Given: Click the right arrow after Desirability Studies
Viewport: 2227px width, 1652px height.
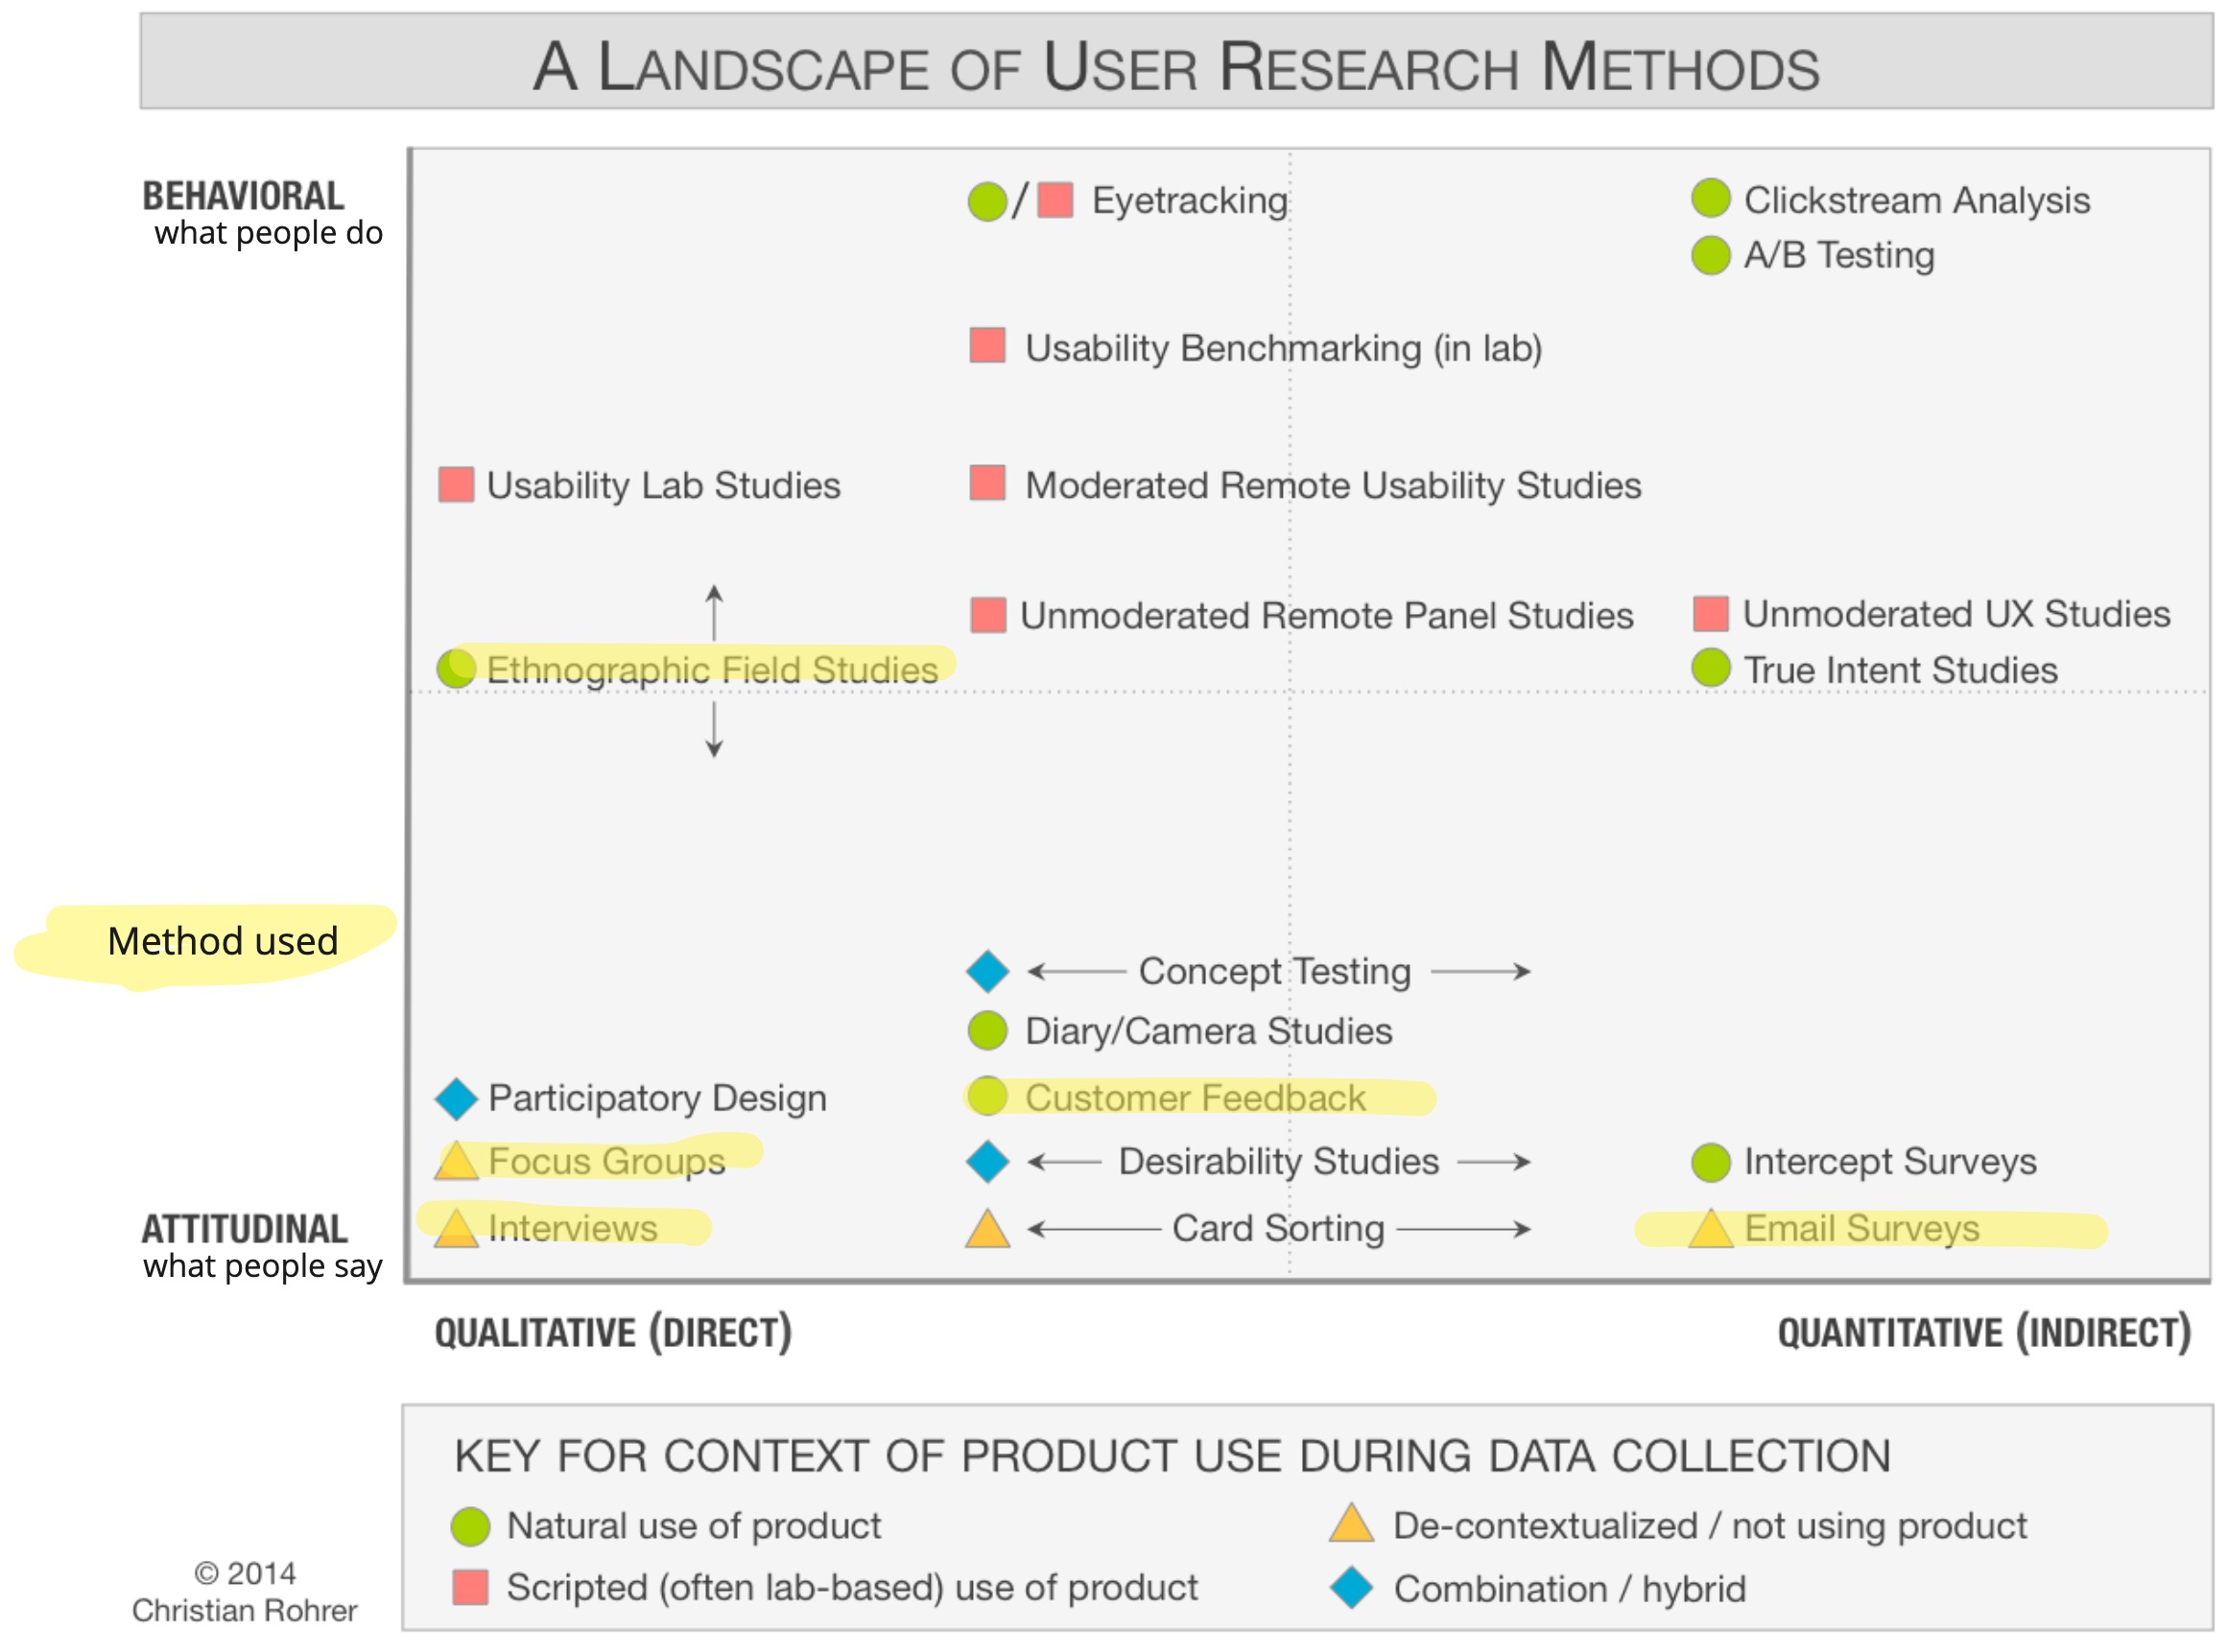Looking at the screenshot, I should [1494, 1162].
